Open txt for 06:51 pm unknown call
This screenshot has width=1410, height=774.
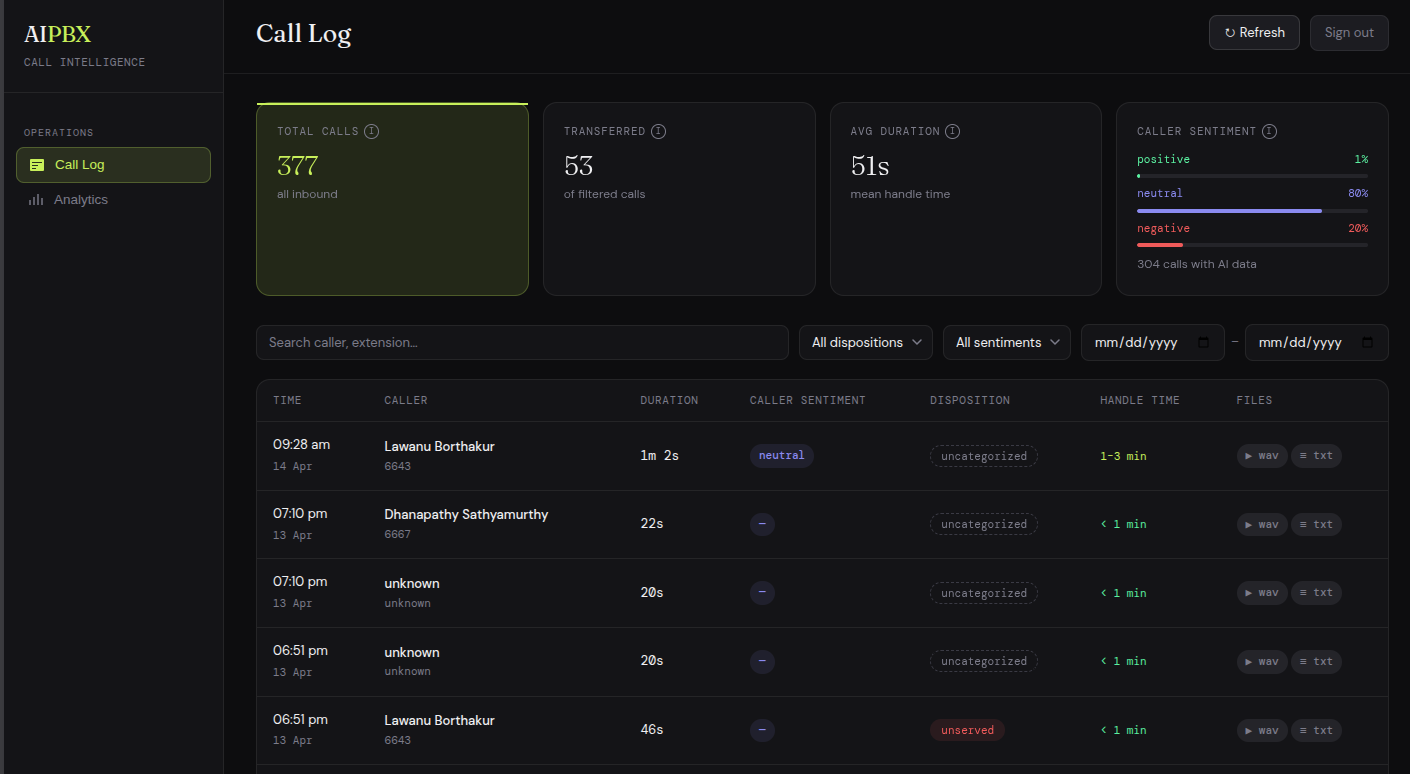(1316, 661)
